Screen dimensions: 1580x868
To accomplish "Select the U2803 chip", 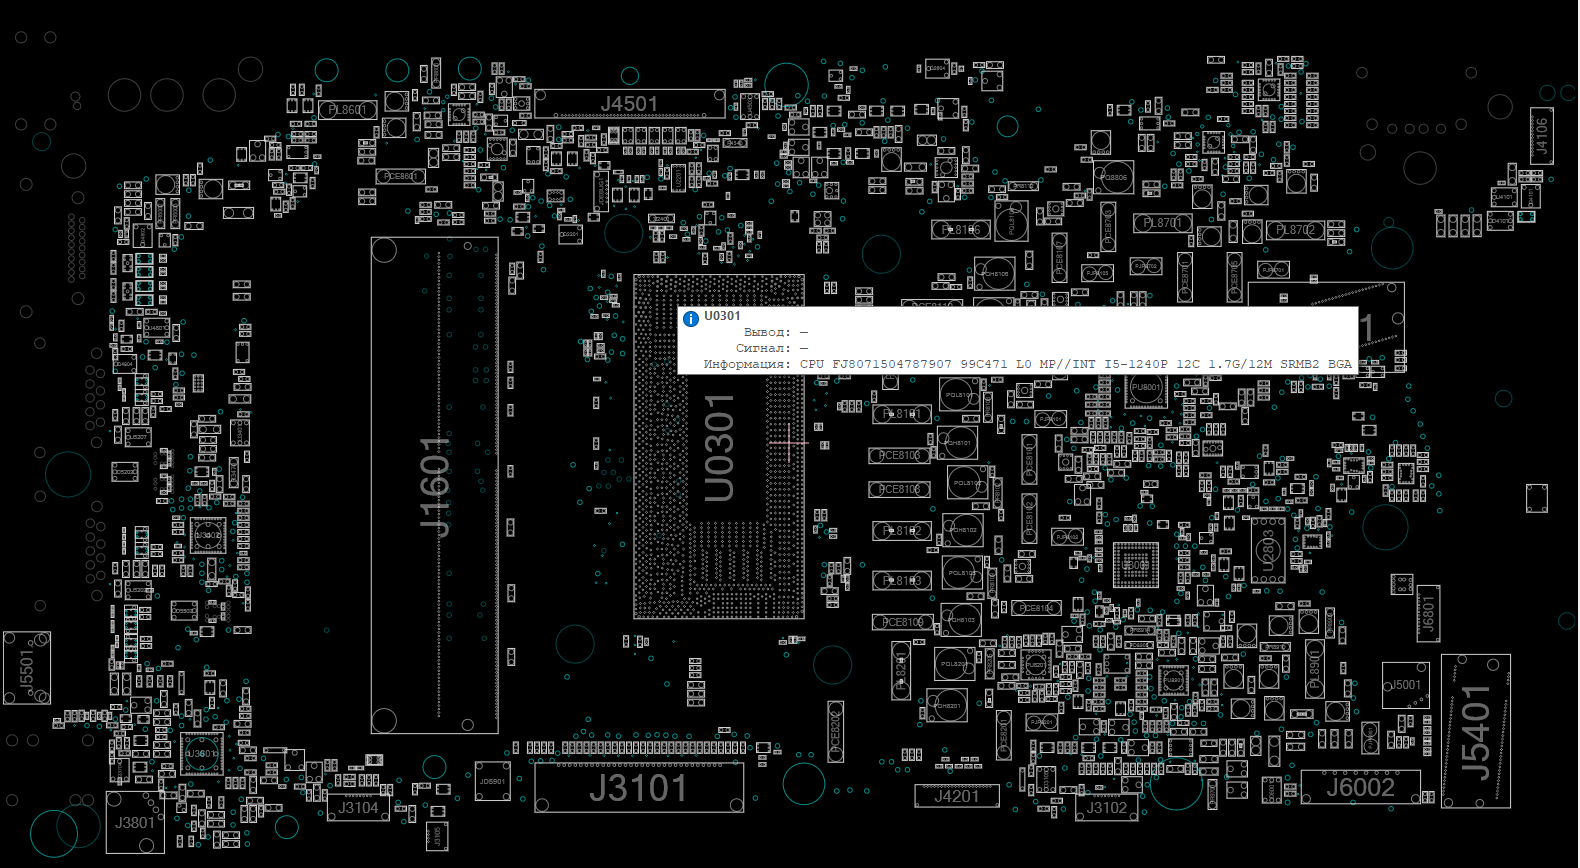I will pyautogui.click(x=1268, y=550).
